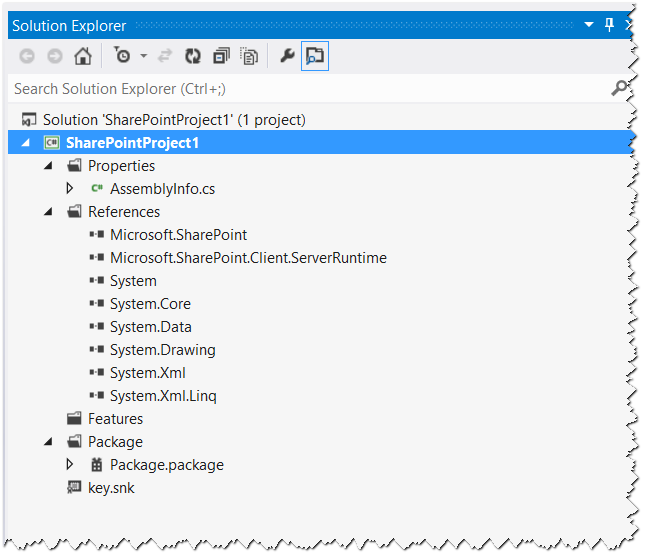Screen dimensions: 648x559
Task: Select AssemblyInfo.cs file
Action: pos(162,189)
